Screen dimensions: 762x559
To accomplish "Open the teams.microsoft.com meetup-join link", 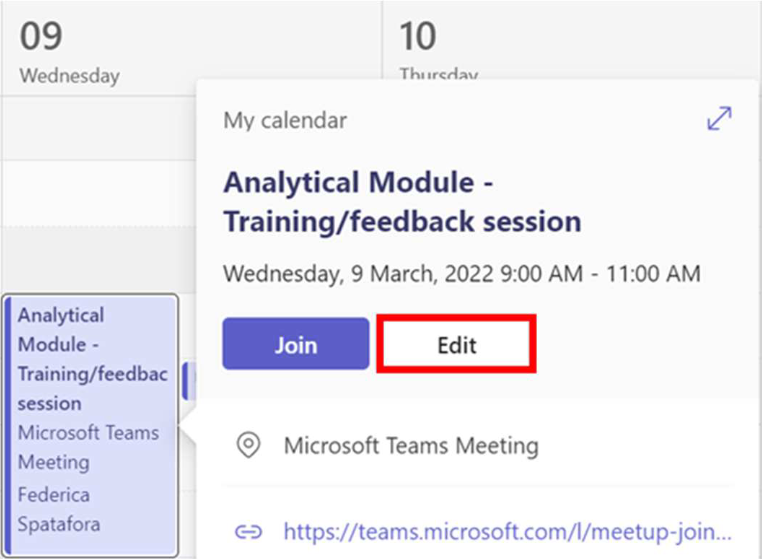I will tap(507, 531).
